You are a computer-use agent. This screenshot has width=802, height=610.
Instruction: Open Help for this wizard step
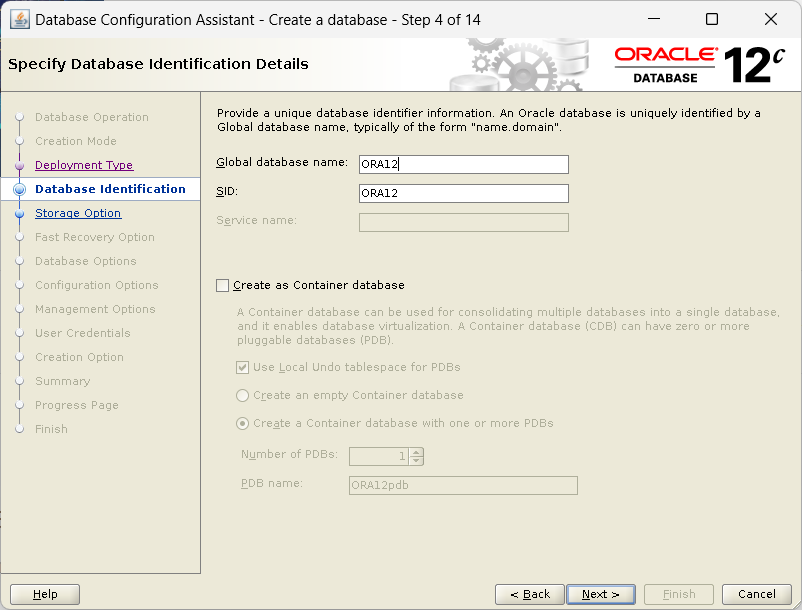click(45, 594)
